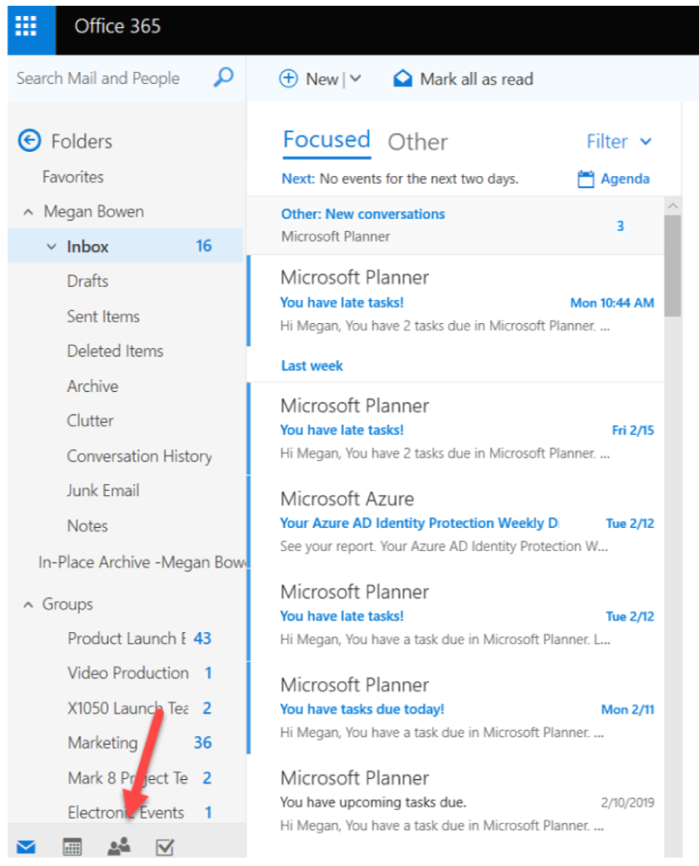Screen dimensions: 699x866
Task: Collapse the Inbox folder chevron
Action: [51, 246]
